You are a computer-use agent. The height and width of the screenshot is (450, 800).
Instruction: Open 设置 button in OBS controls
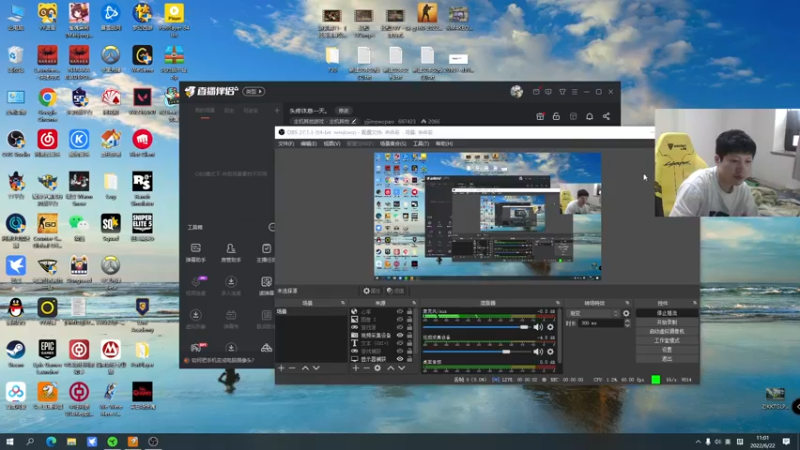coord(667,350)
